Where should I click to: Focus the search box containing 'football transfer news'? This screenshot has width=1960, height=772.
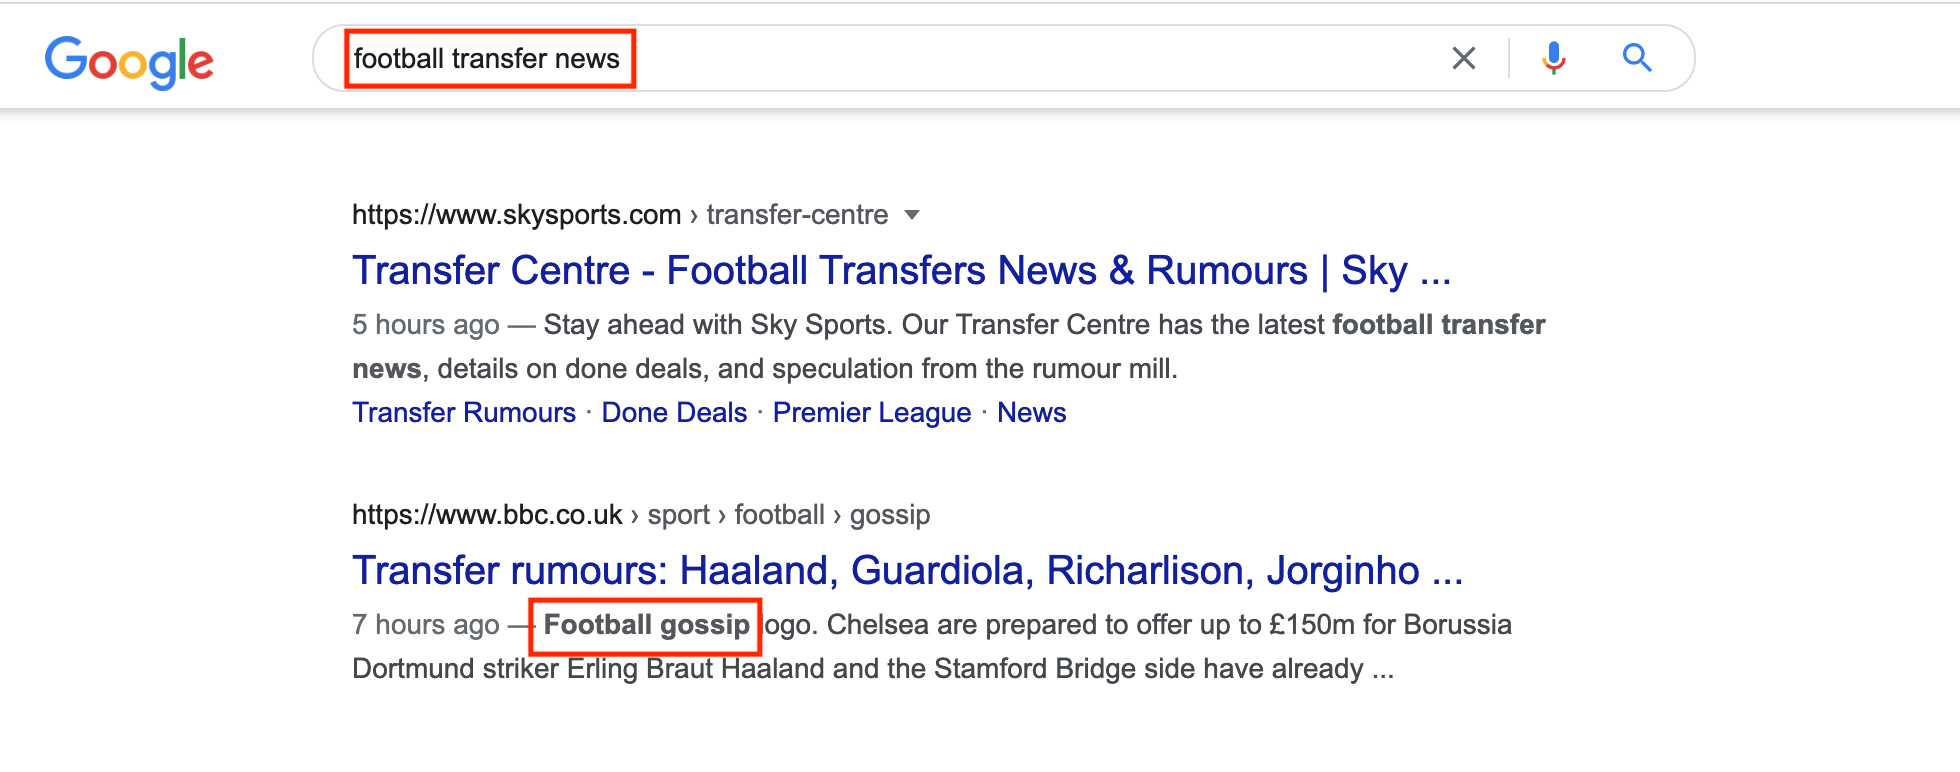click(900, 59)
